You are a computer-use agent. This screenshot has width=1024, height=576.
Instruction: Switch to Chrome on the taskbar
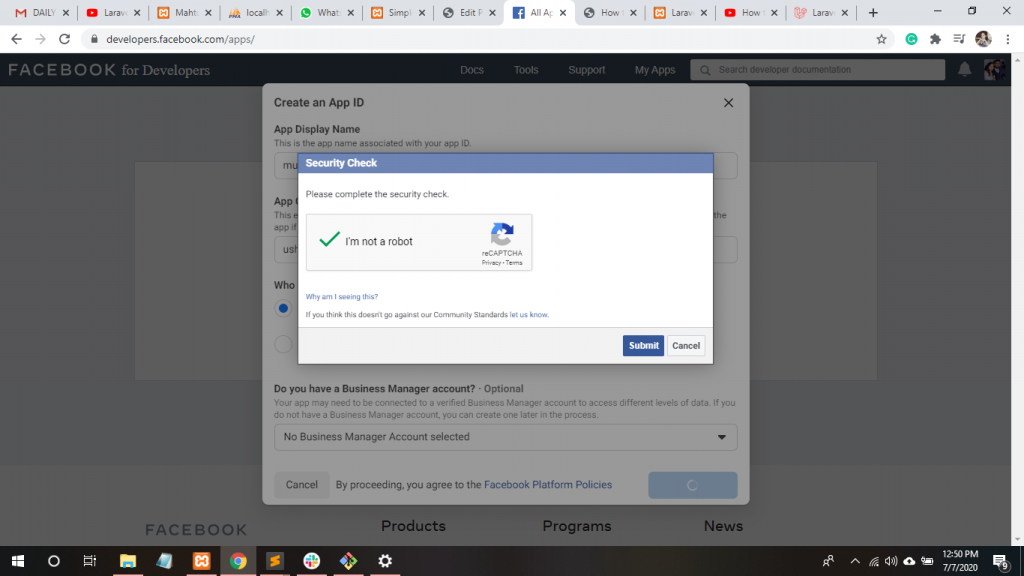[238, 561]
